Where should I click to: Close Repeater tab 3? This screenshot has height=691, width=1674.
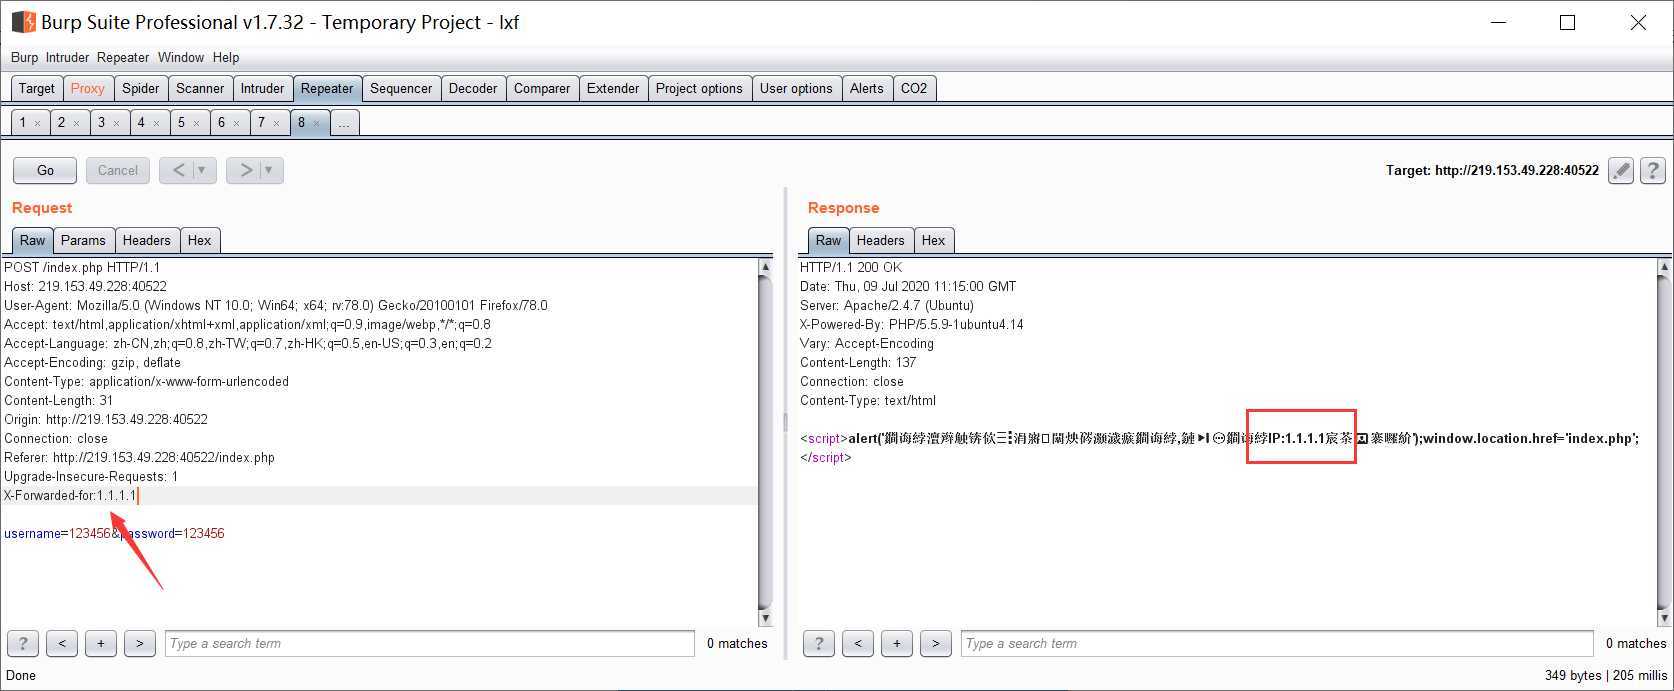point(116,123)
